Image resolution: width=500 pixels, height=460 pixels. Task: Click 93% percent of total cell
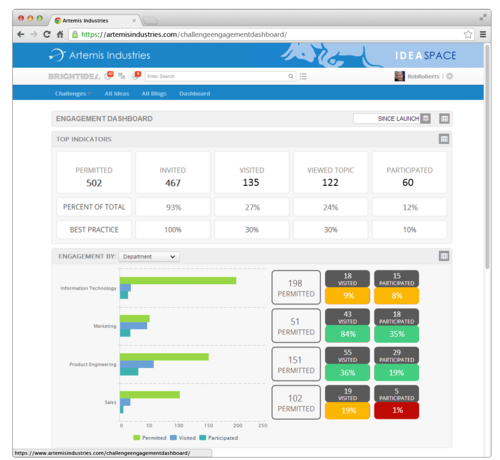tap(173, 207)
